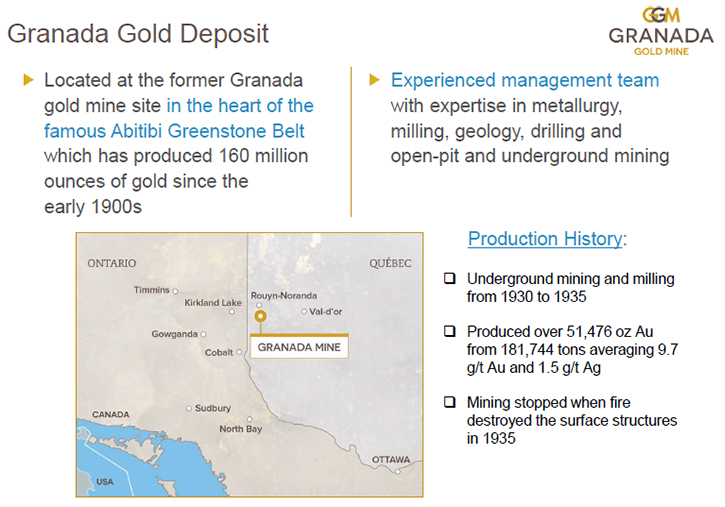Click the triangle bullet before Located at the former
Viewport: 725px width, 507px height.
click(28, 80)
